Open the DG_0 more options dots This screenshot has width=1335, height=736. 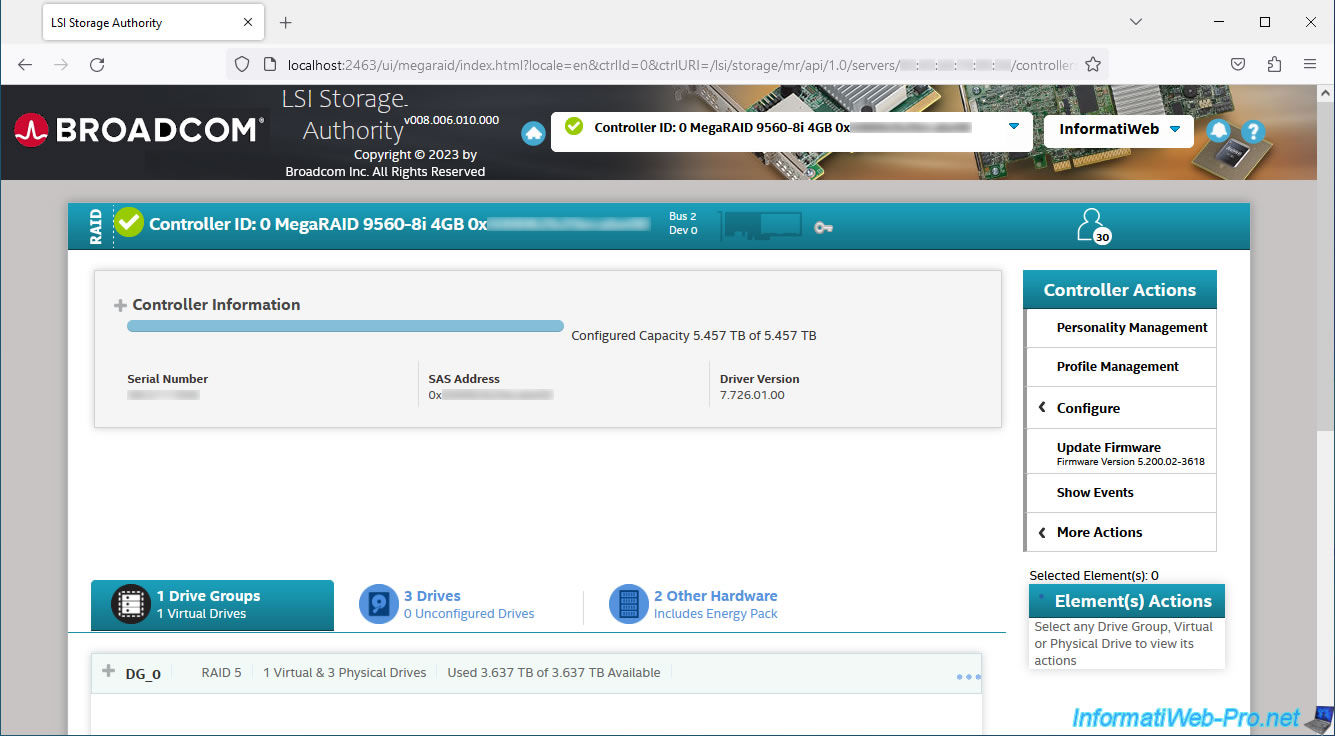[968, 677]
